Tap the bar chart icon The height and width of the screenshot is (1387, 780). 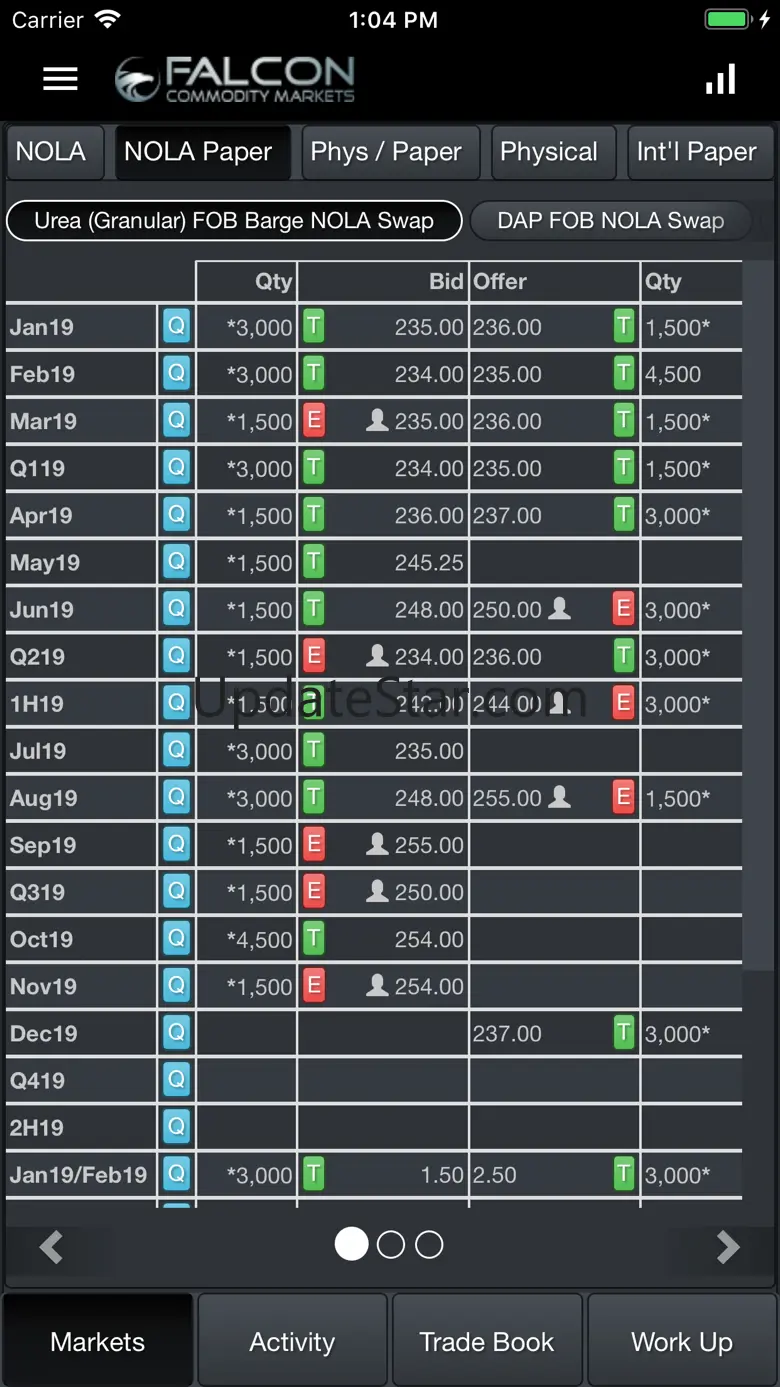720,79
